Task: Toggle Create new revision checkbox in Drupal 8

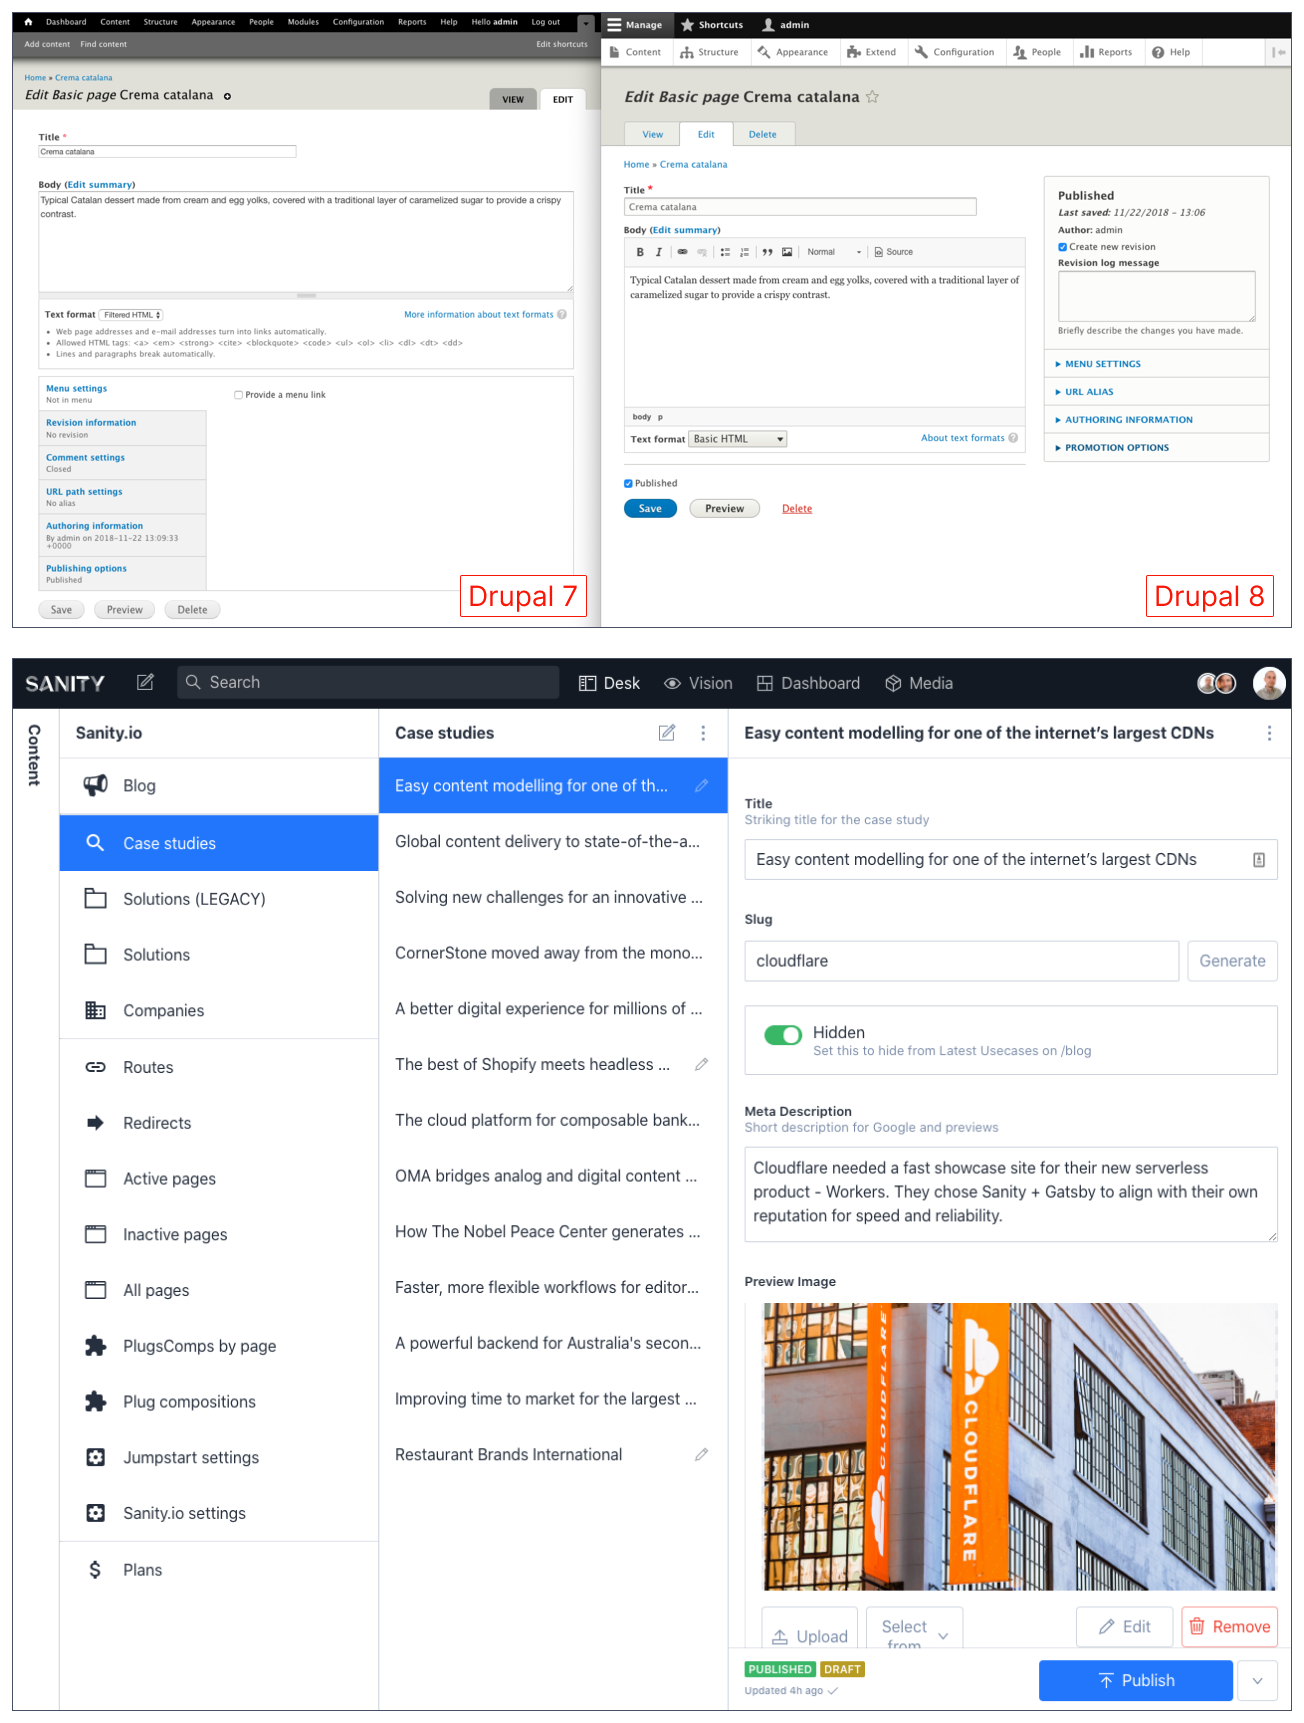Action: coord(1062,247)
